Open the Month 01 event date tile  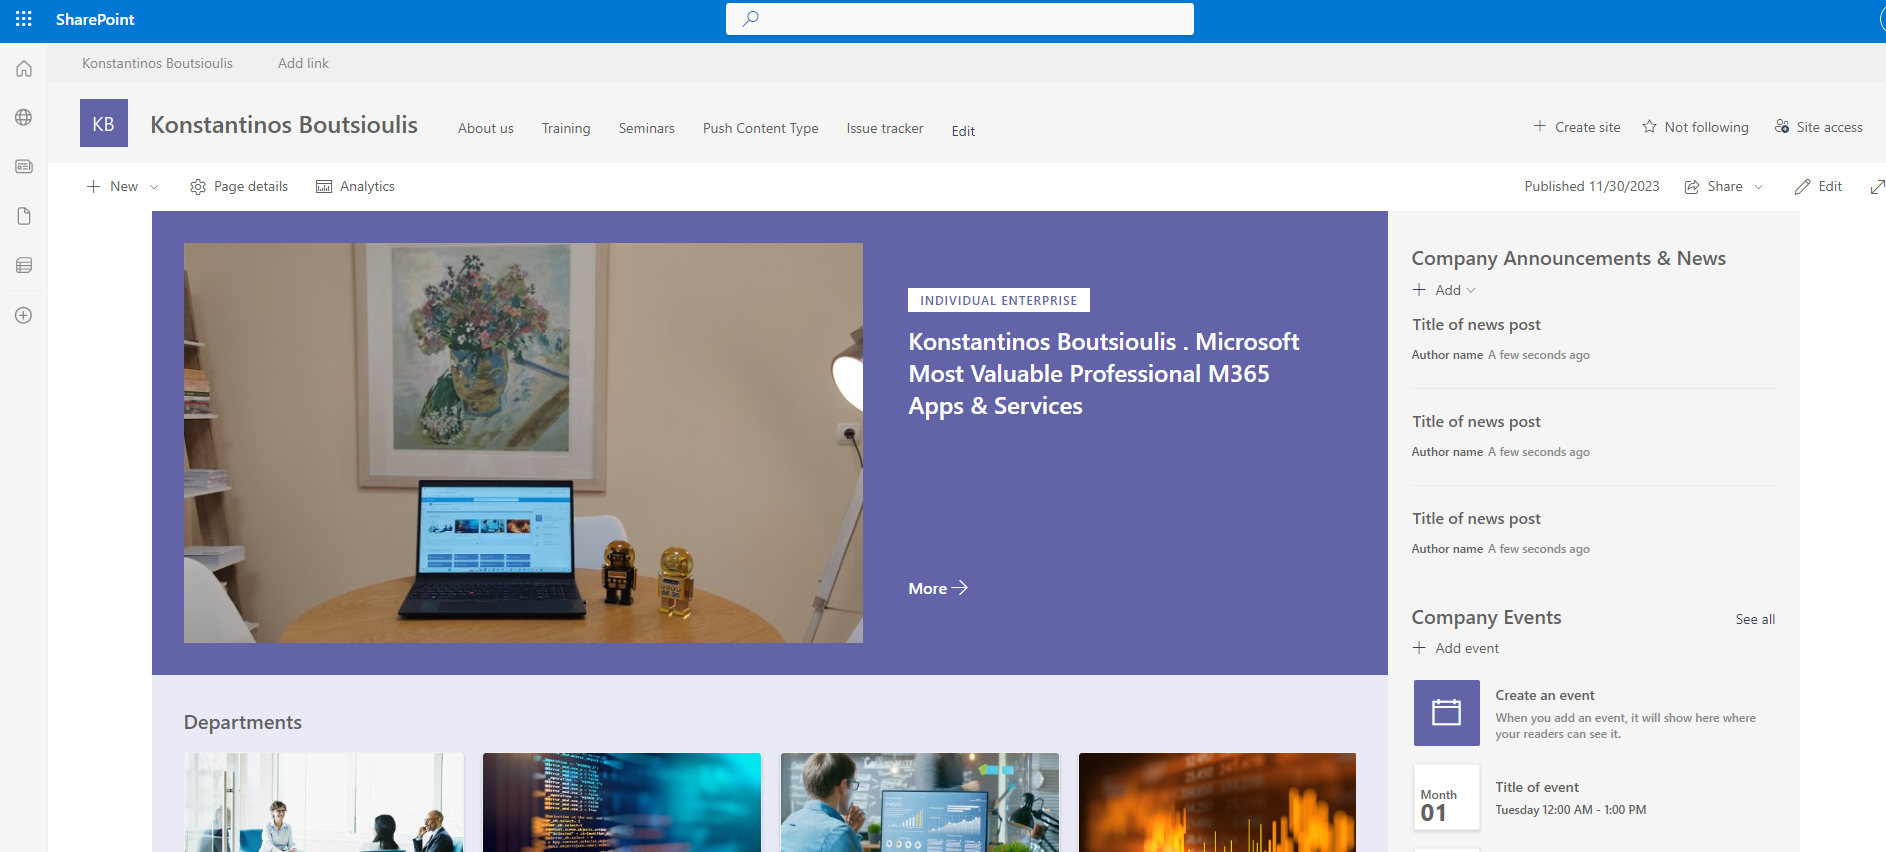1447,797
